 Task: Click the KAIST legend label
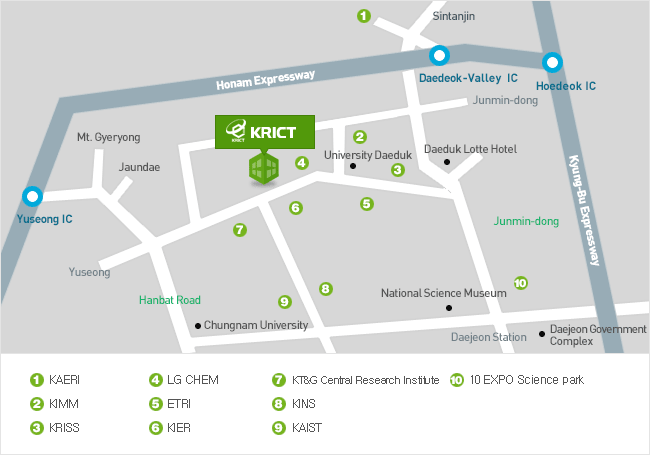coord(307,428)
